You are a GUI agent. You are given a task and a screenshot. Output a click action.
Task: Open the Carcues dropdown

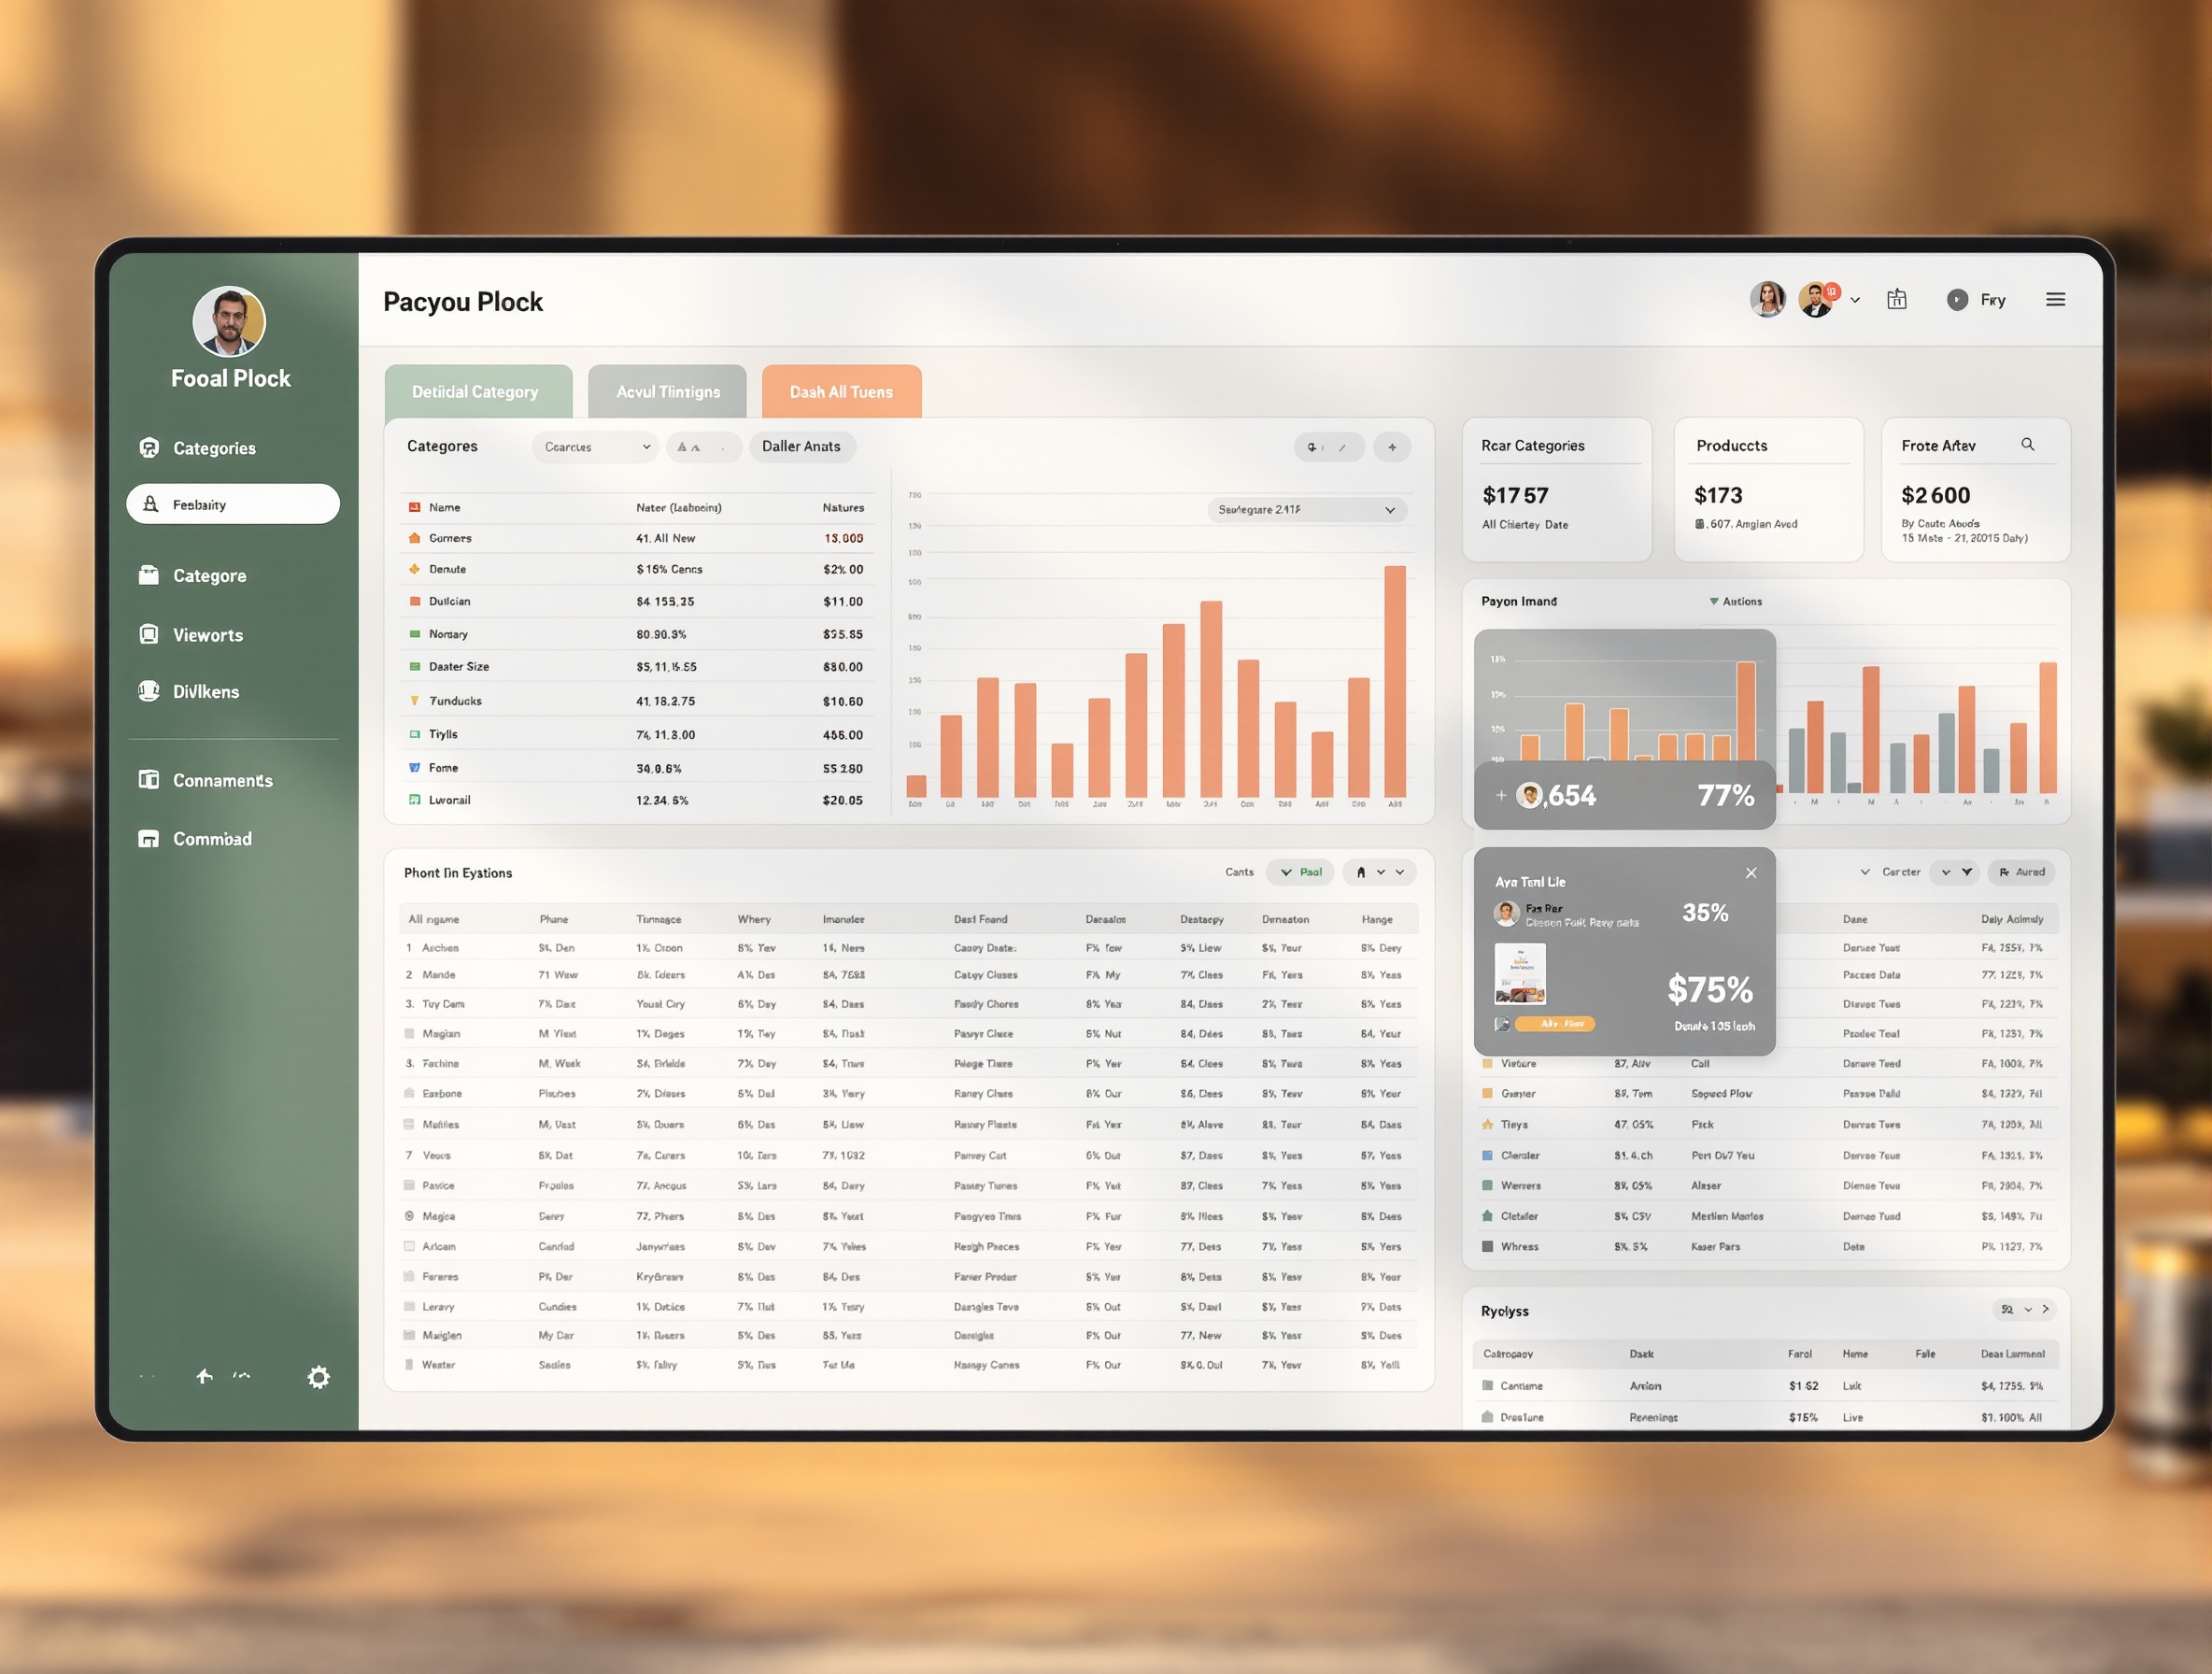[x=596, y=447]
